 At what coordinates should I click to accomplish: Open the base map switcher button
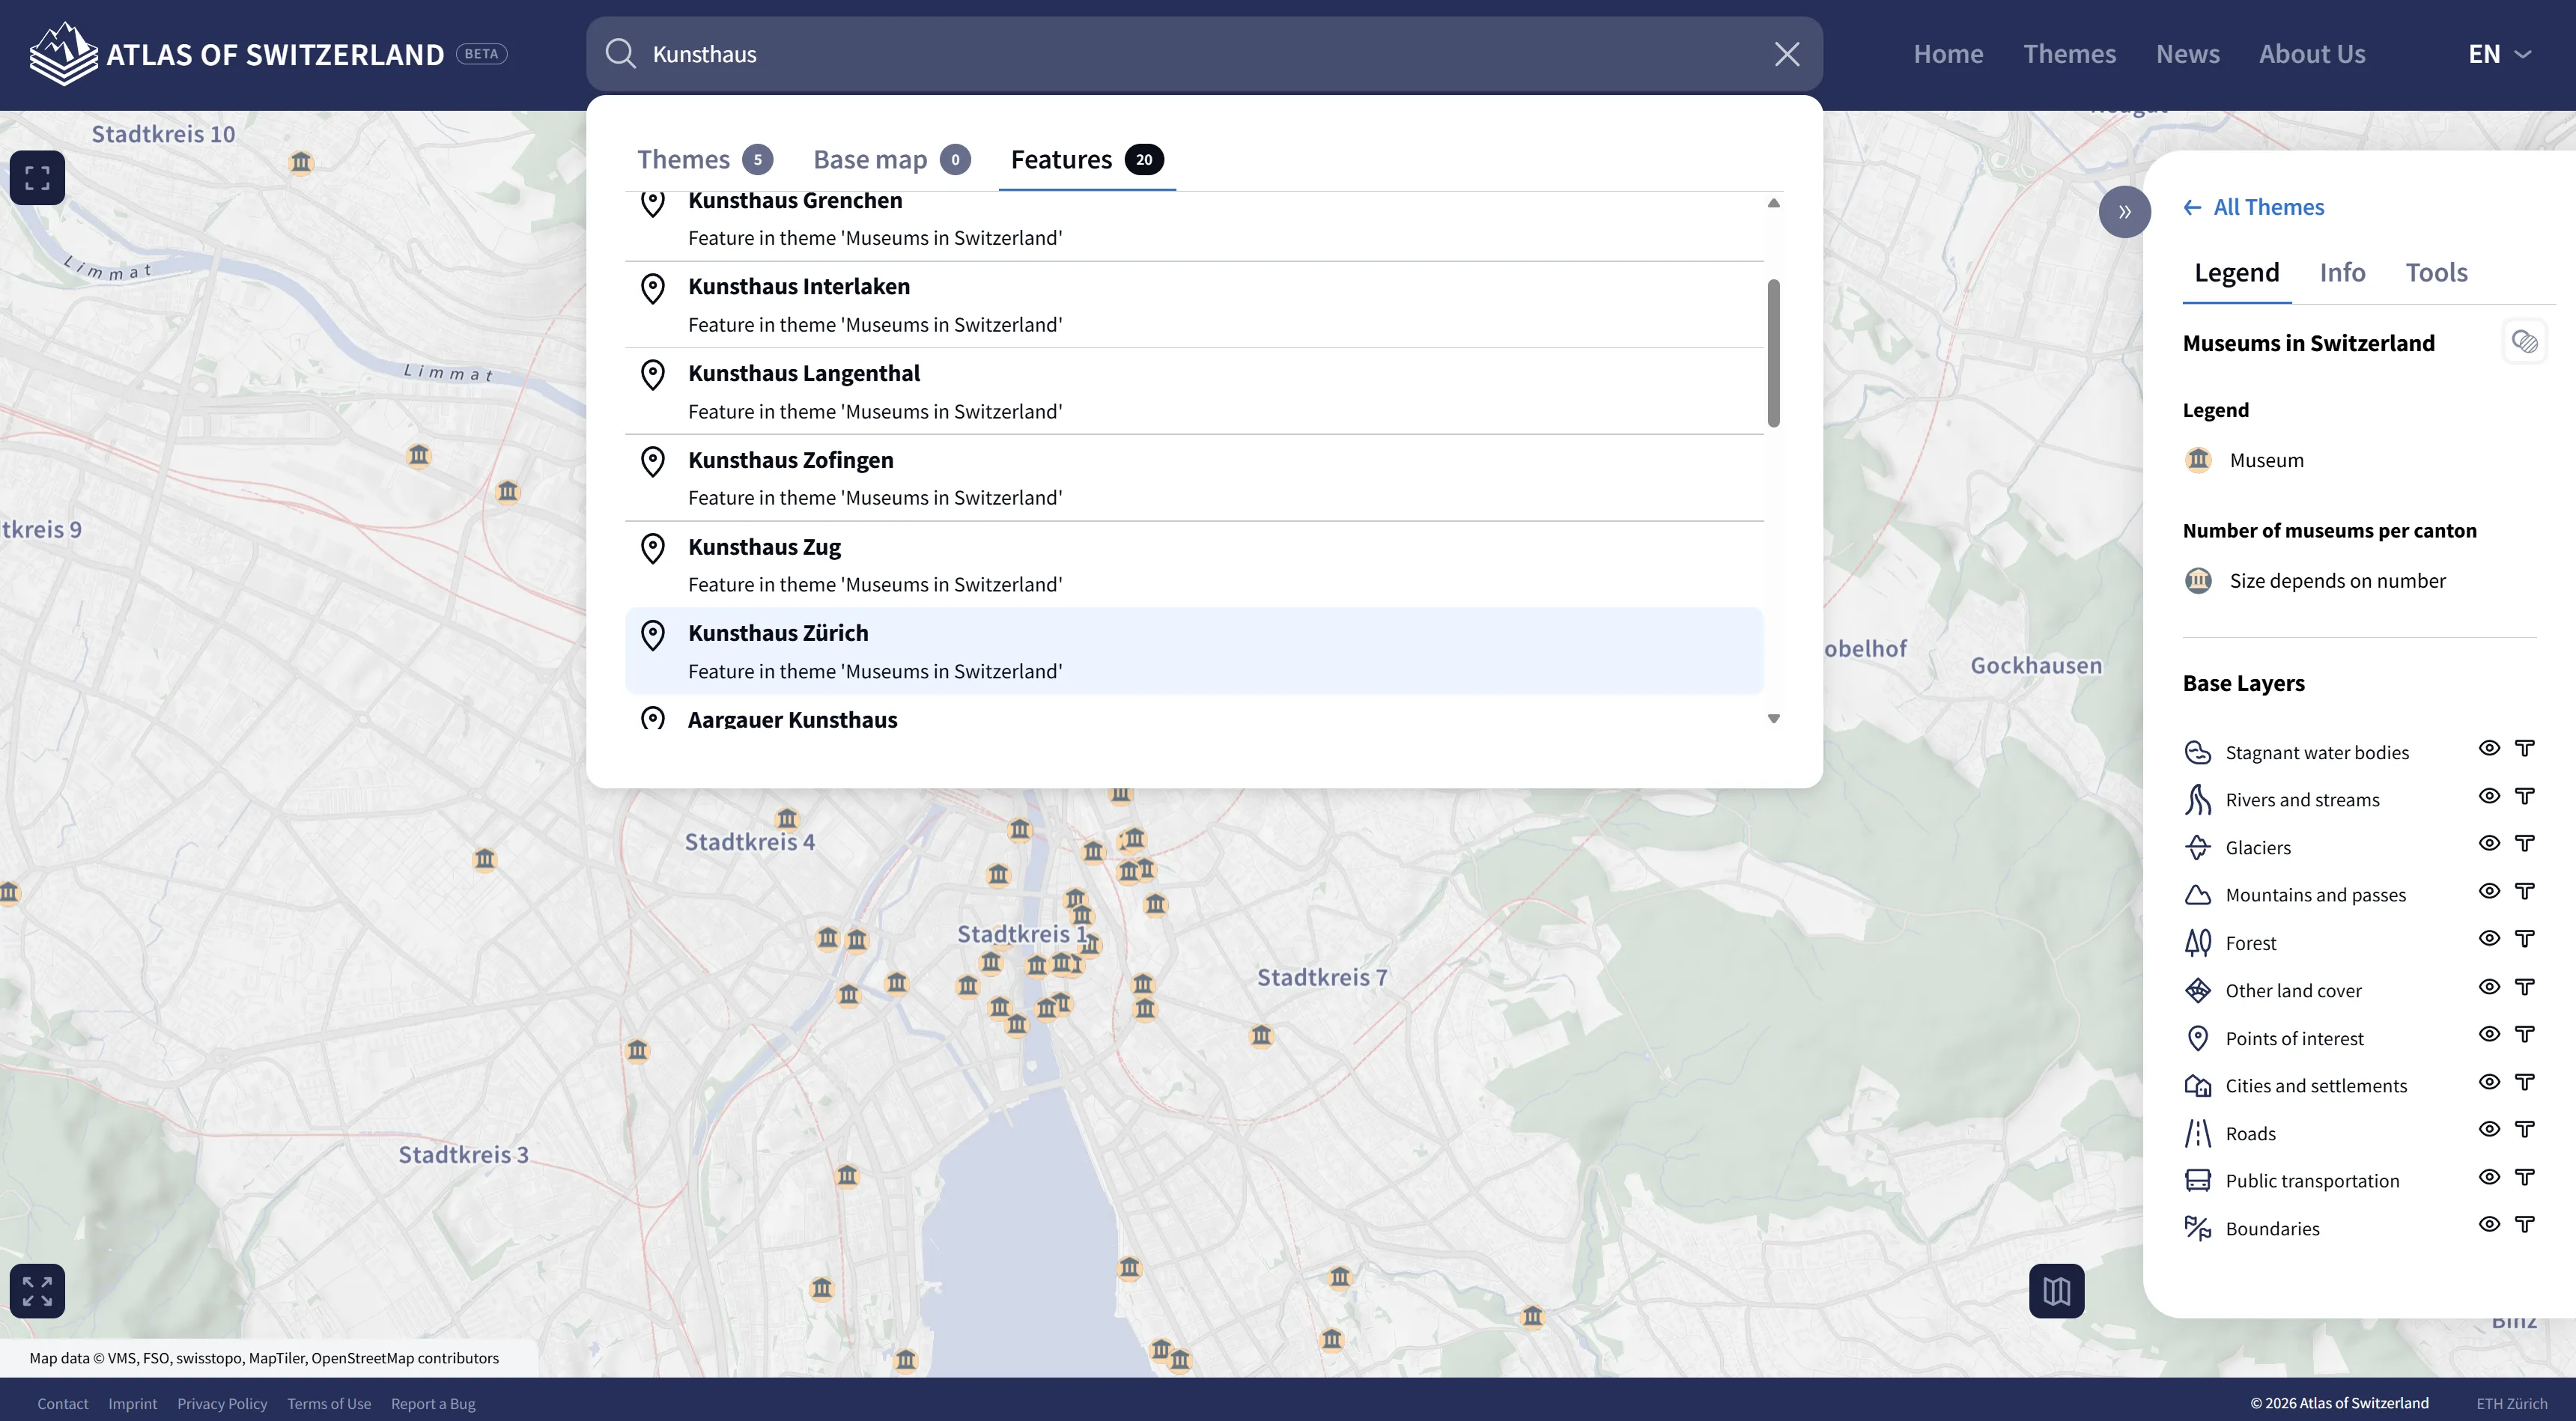[x=2057, y=1291]
